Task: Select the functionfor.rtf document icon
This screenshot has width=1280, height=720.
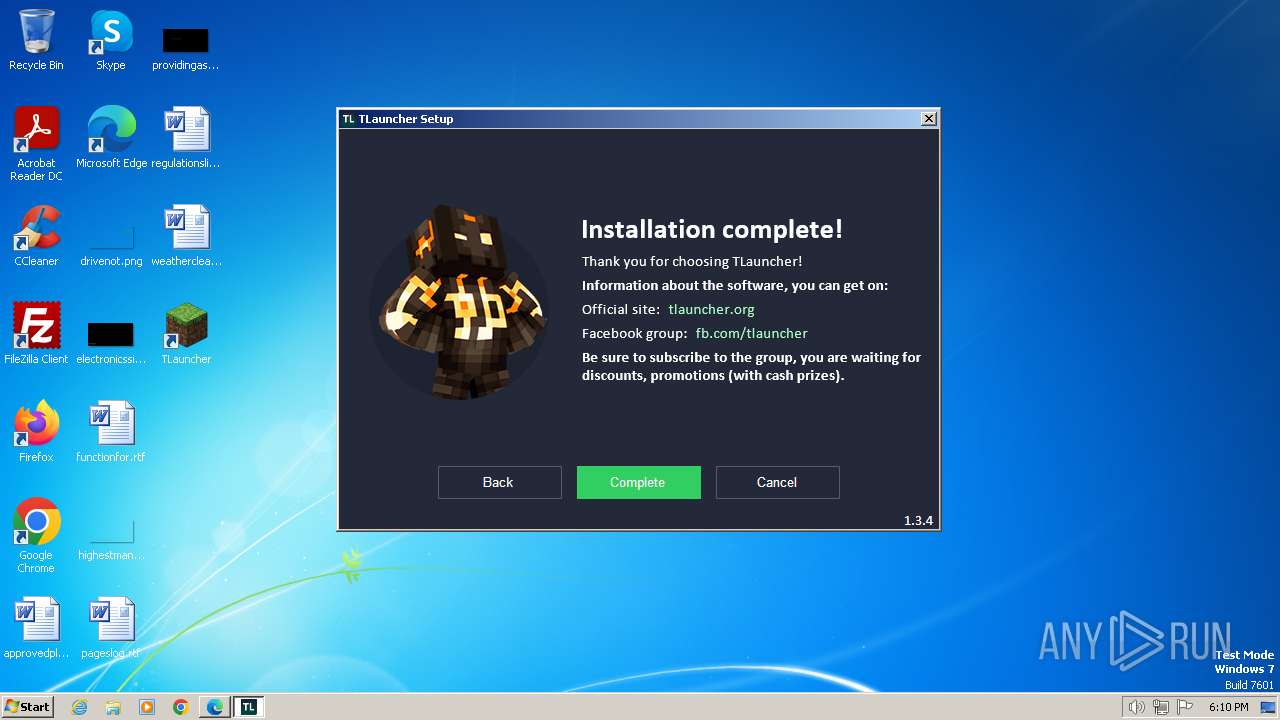Action: tap(111, 432)
